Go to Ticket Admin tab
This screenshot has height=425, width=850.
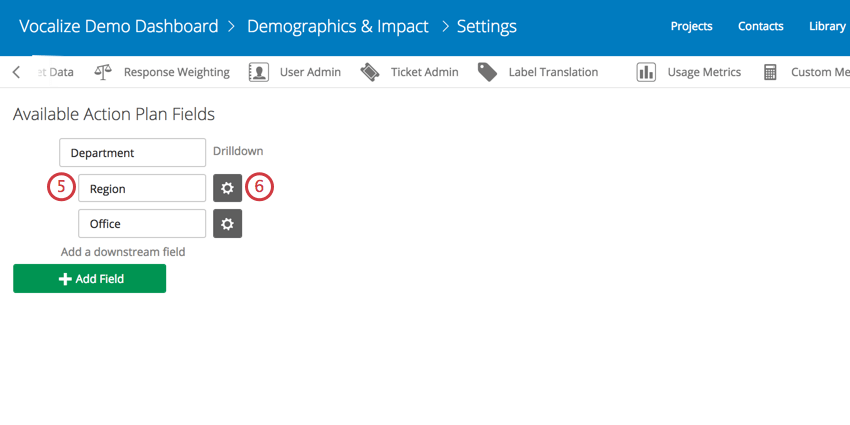click(x=424, y=72)
